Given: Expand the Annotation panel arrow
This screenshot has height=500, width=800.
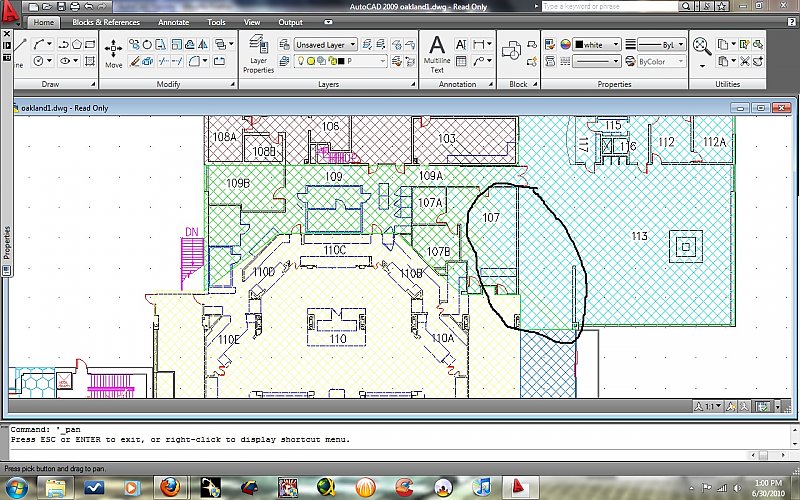Looking at the screenshot, I should [491, 84].
